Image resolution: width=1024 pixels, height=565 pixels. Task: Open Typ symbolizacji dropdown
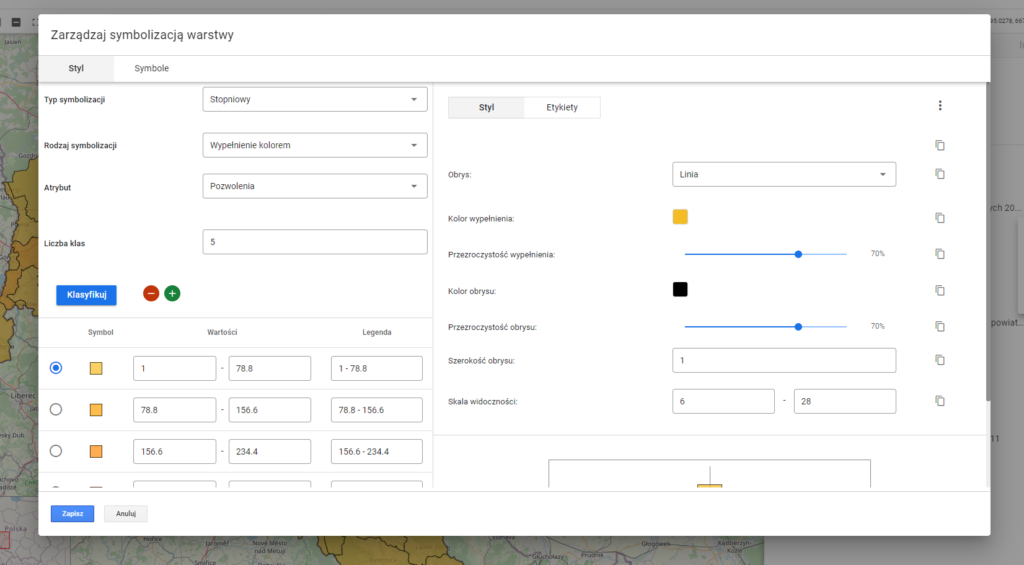(314, 100)
